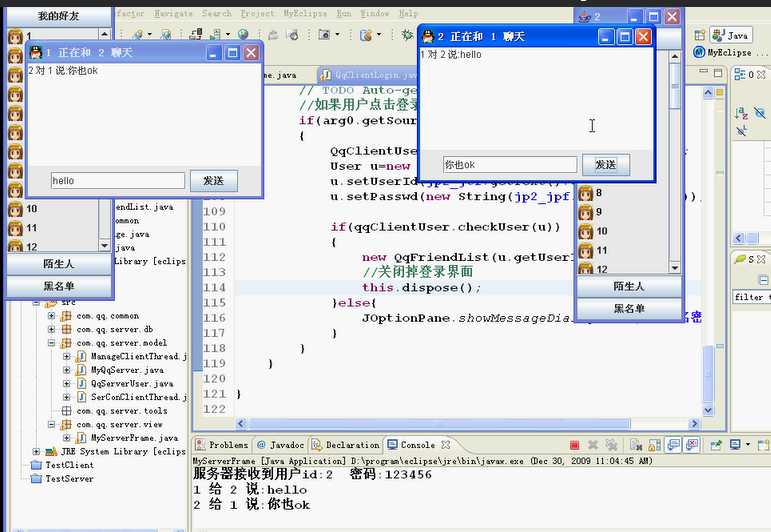Image resolution: width=771 pixels, height=532 pixels.
Task: Click the globe web browser toolbar icon
Action: tap(243, 34)
